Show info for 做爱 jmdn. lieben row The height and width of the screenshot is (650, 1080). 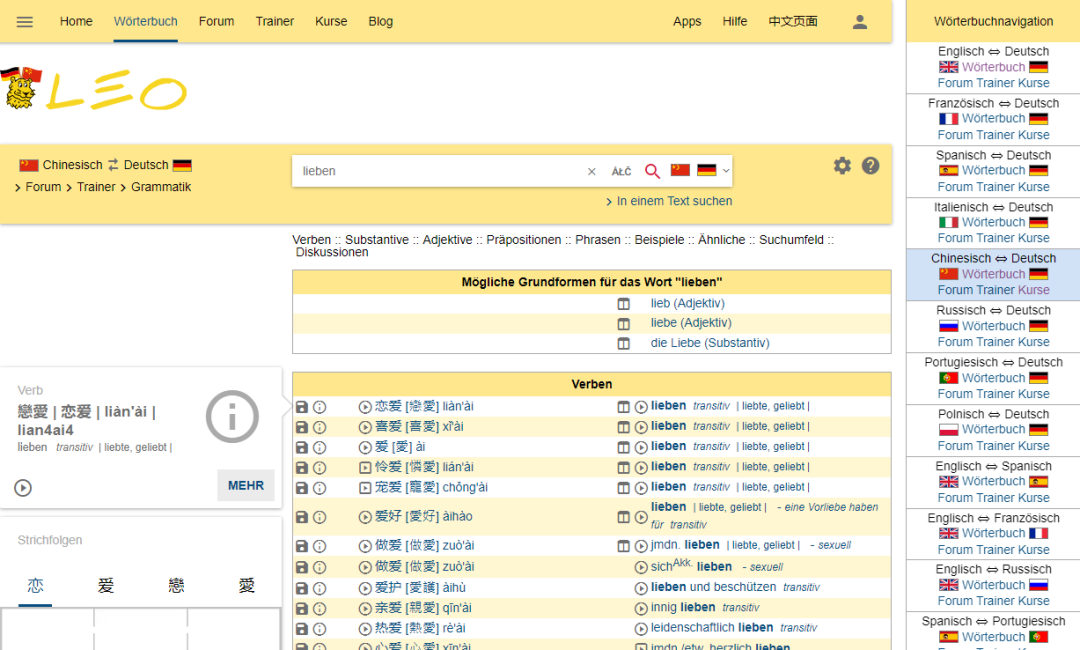[x=320, y=546]
